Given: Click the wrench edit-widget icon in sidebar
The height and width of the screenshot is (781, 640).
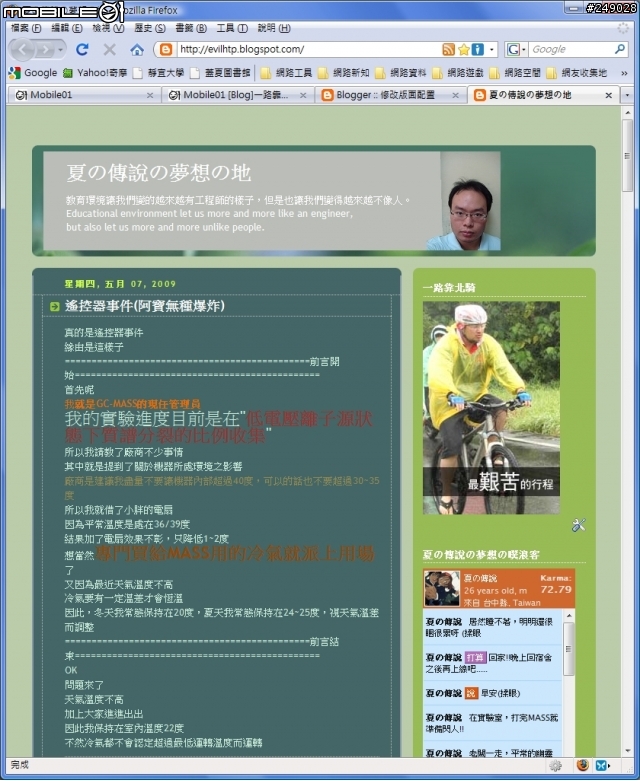Looking at the screenshot, I should pos(579,525).
